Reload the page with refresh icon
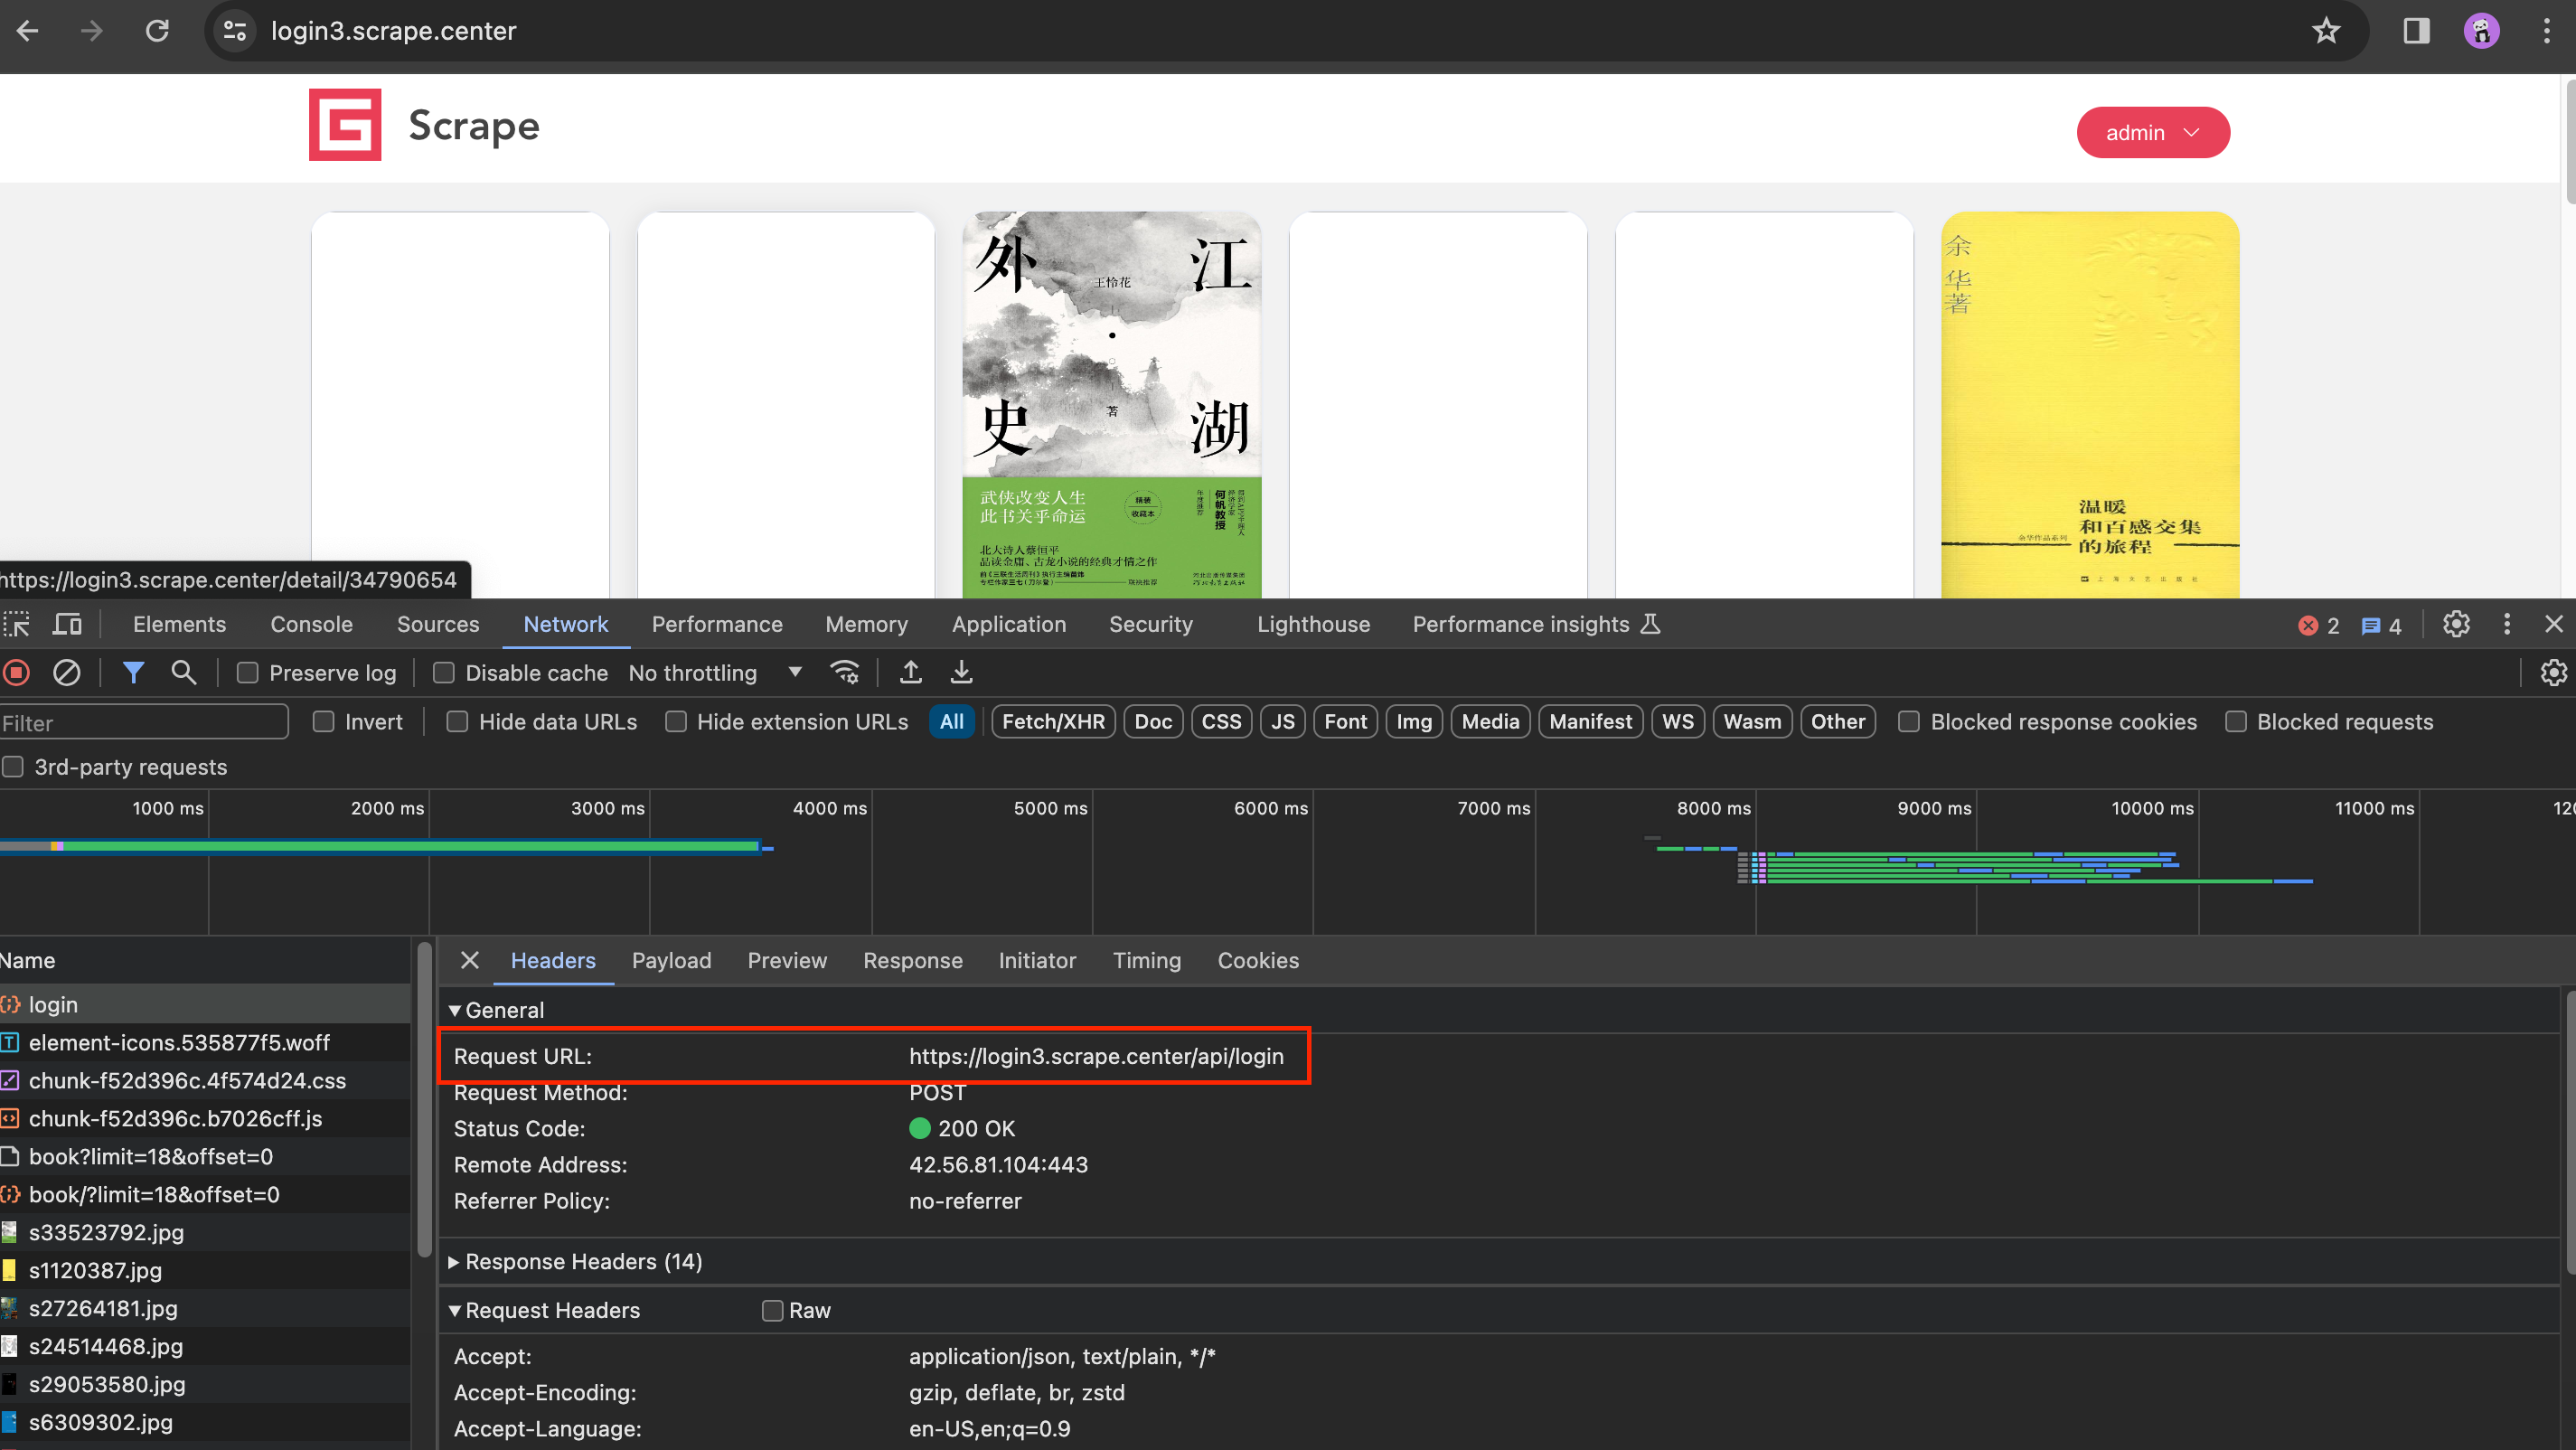Viewport: 2576px width, 1450px height. click(x=157, y=31)
